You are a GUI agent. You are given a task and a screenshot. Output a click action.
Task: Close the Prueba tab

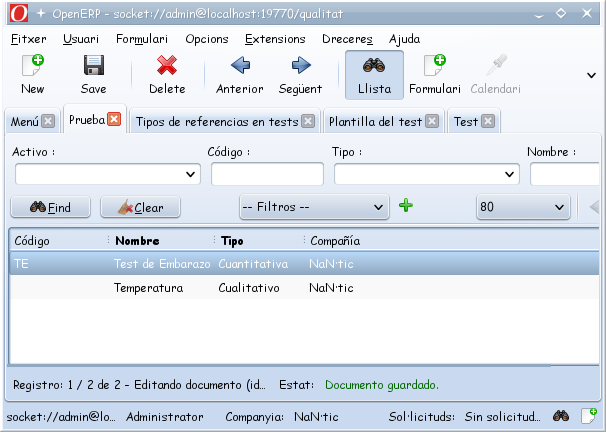(114, 119)
